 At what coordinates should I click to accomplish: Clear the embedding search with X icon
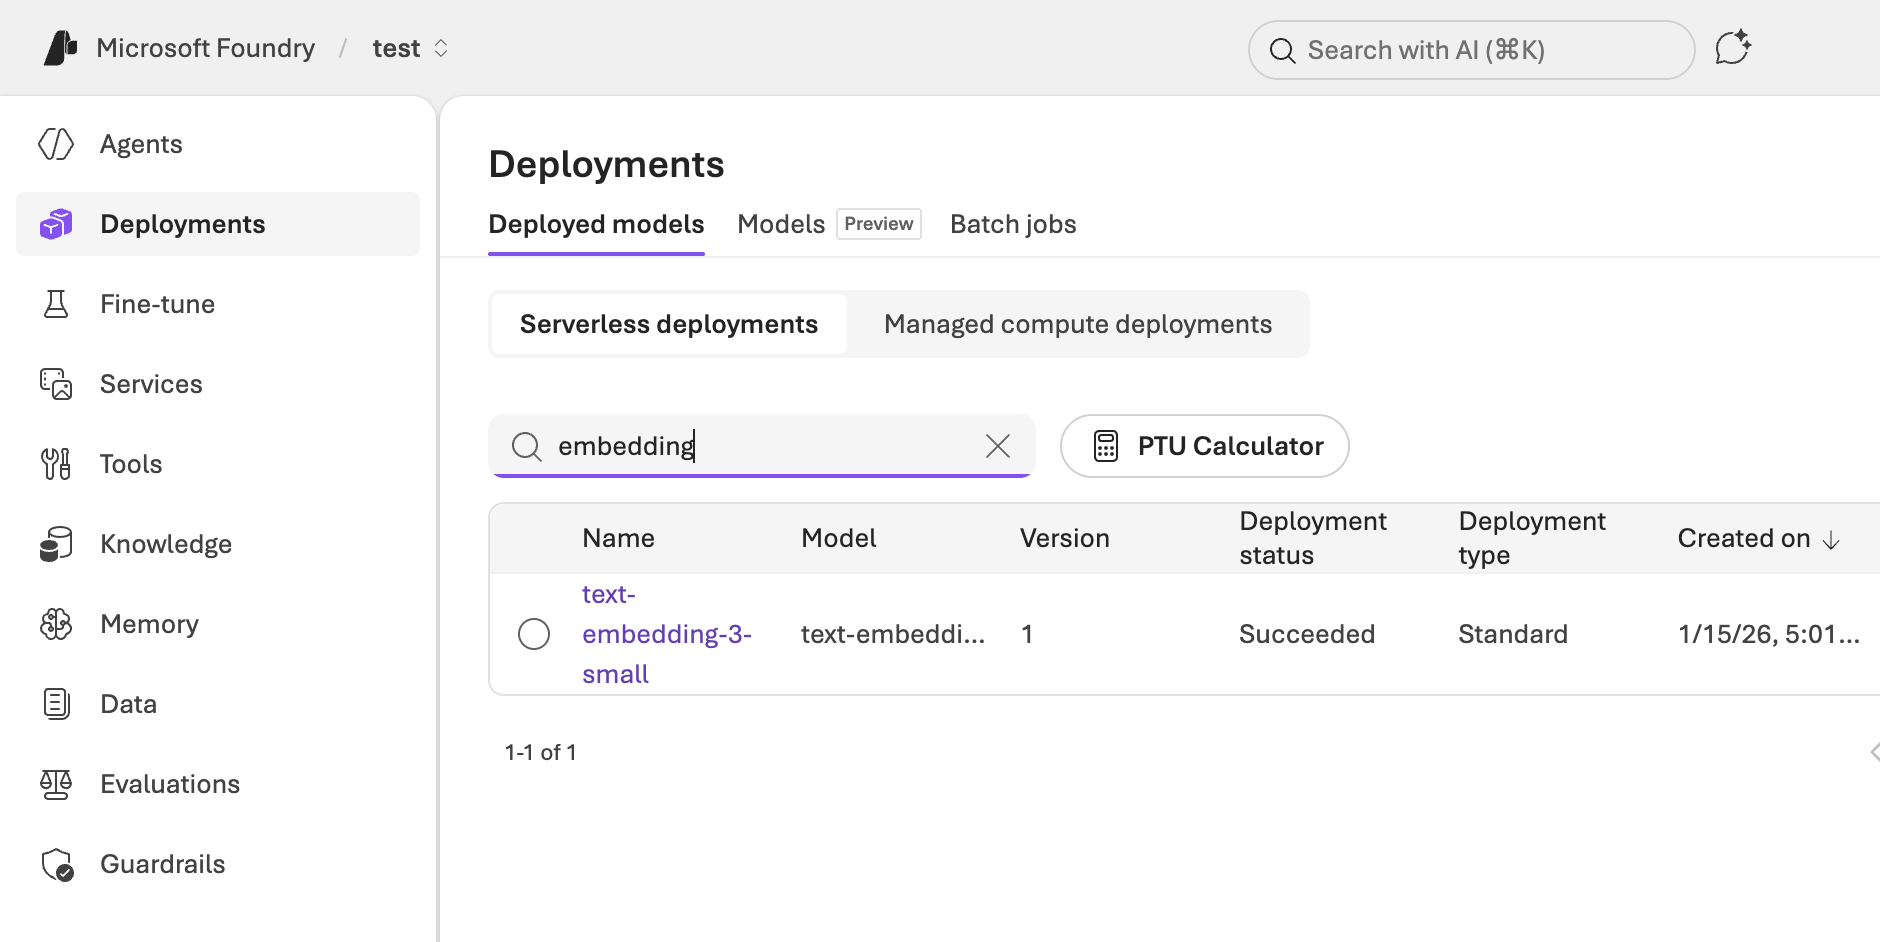pos(998,446)
